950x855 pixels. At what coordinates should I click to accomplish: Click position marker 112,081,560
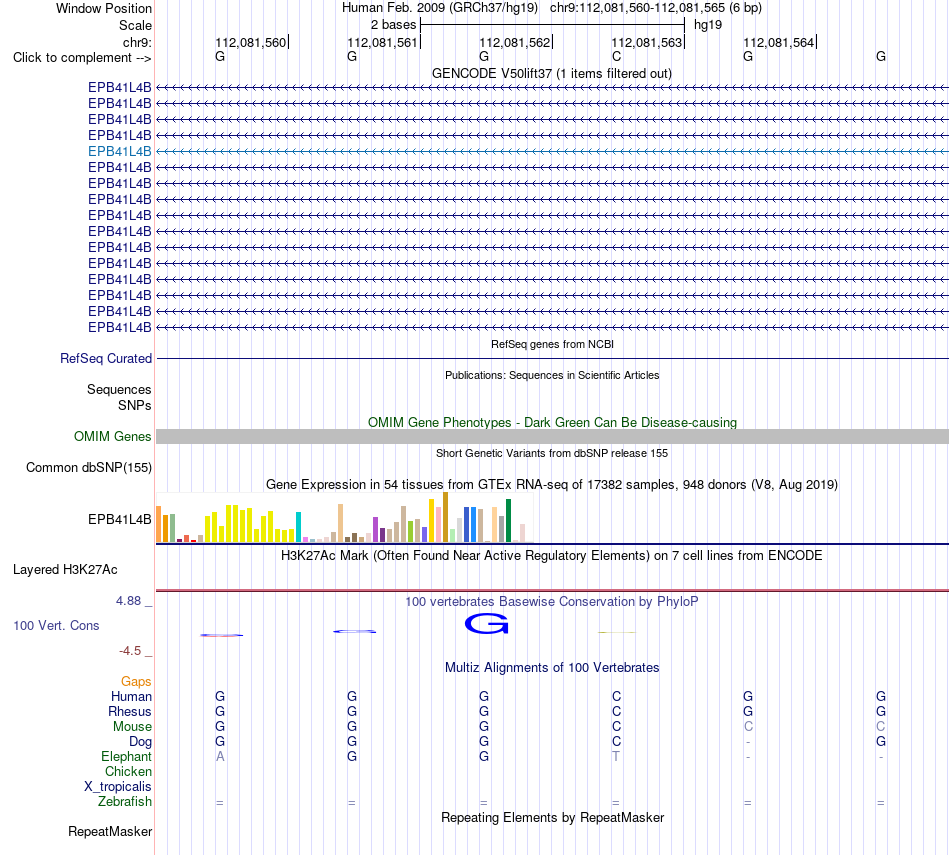250,42
